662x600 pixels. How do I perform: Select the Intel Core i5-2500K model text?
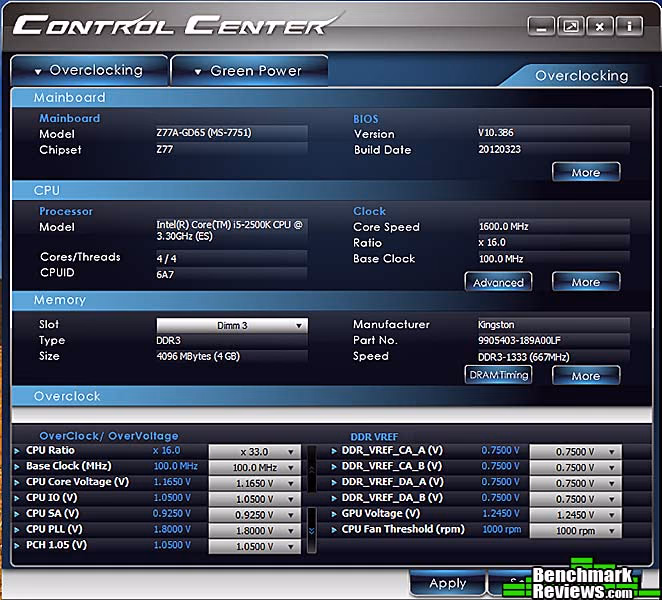[229, 230]
